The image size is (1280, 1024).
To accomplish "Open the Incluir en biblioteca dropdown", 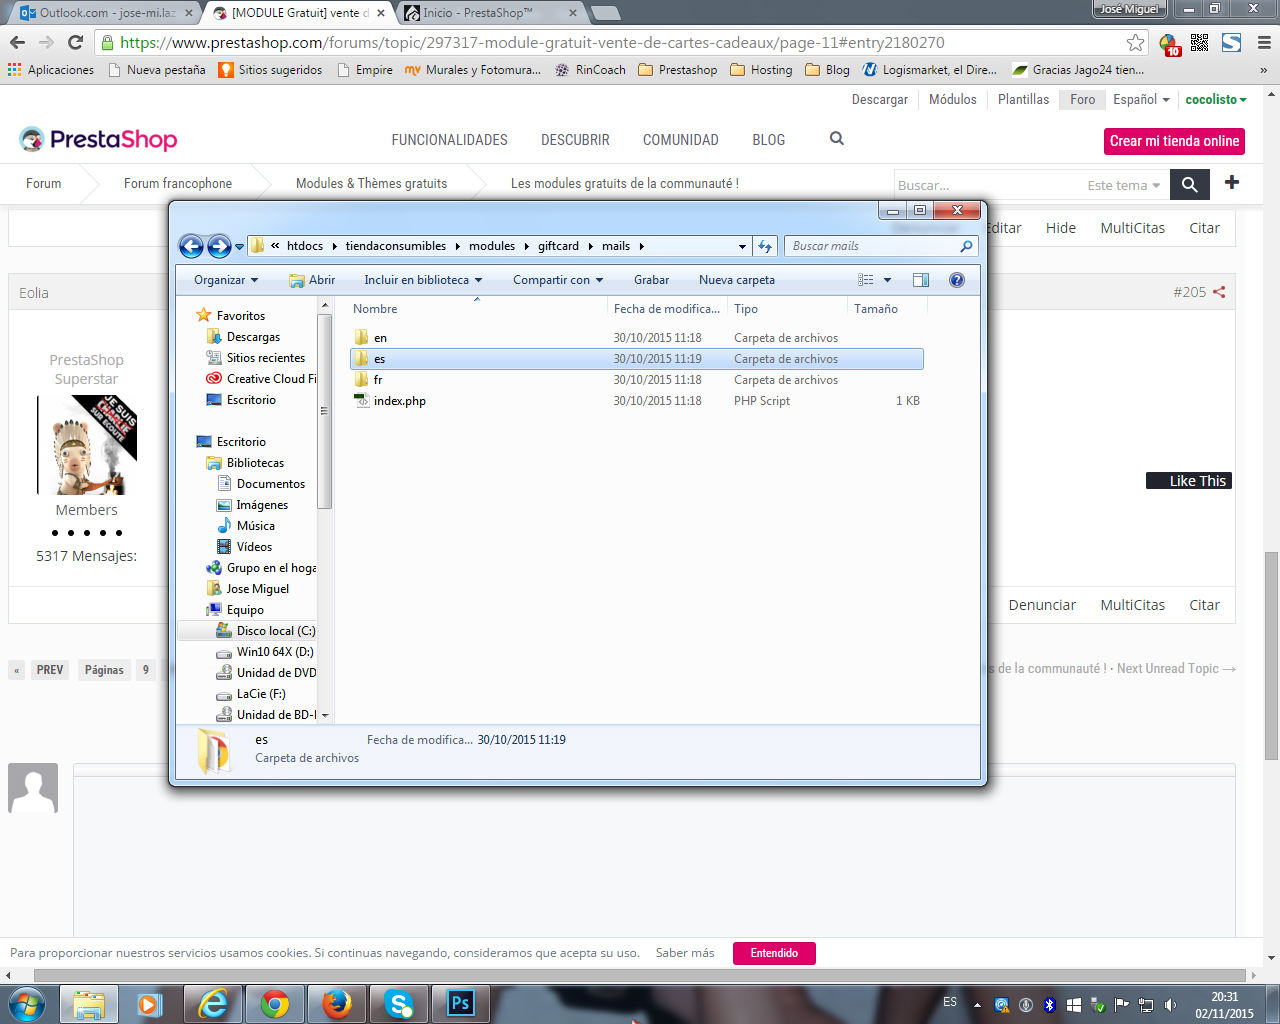I will tap(423, 280).
